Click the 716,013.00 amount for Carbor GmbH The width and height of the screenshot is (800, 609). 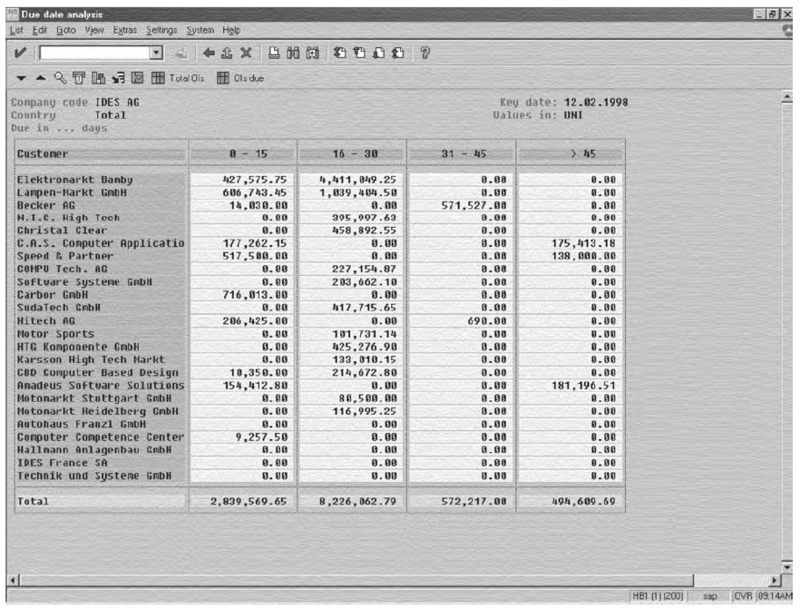[255, 295]
